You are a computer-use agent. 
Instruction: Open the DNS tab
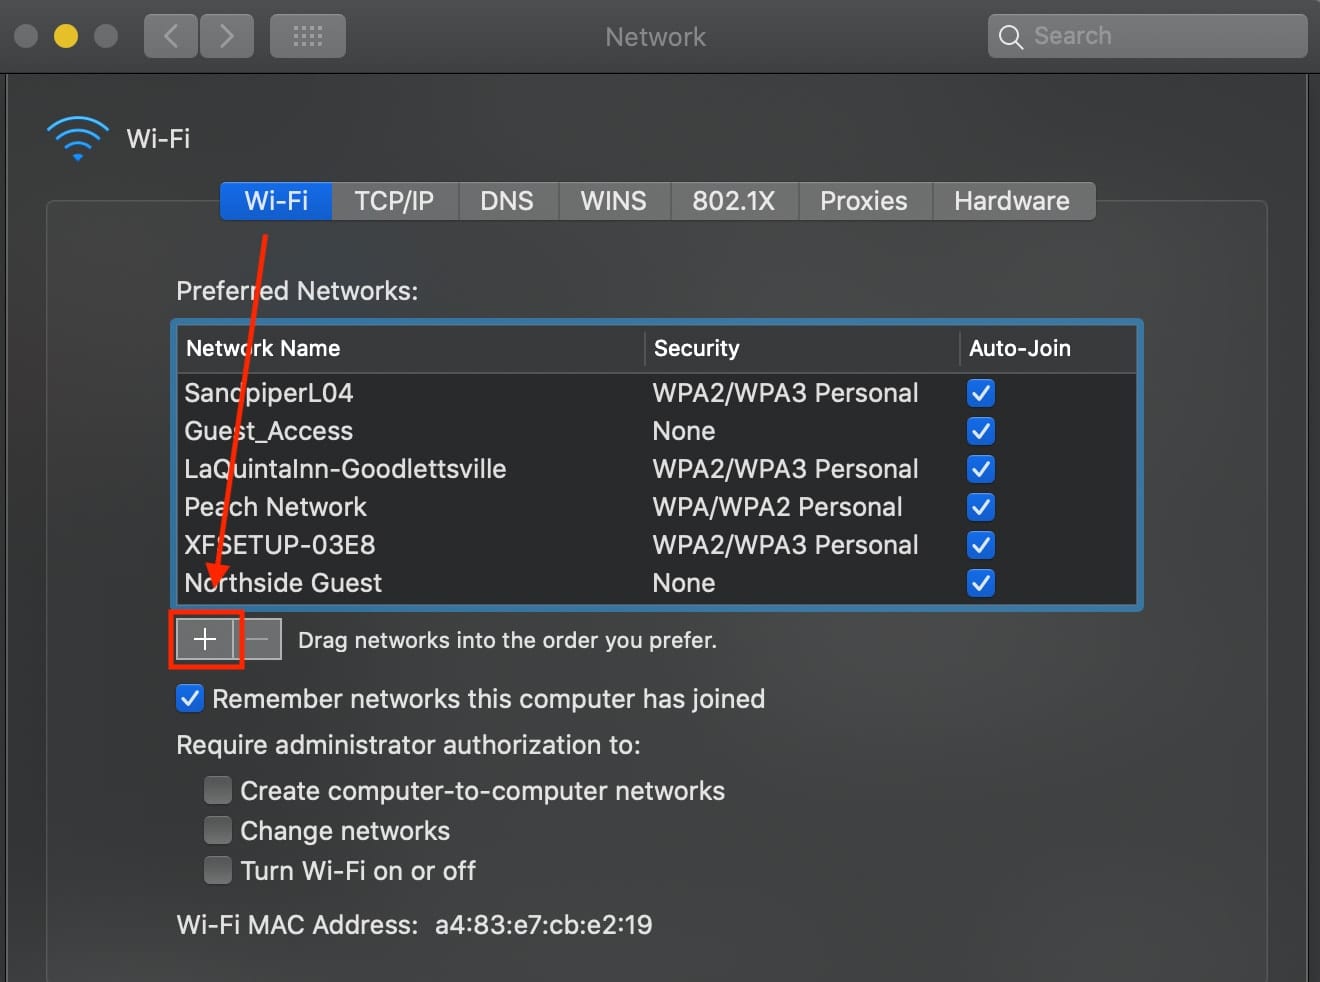pyautogui.click(x=507, y=201)
